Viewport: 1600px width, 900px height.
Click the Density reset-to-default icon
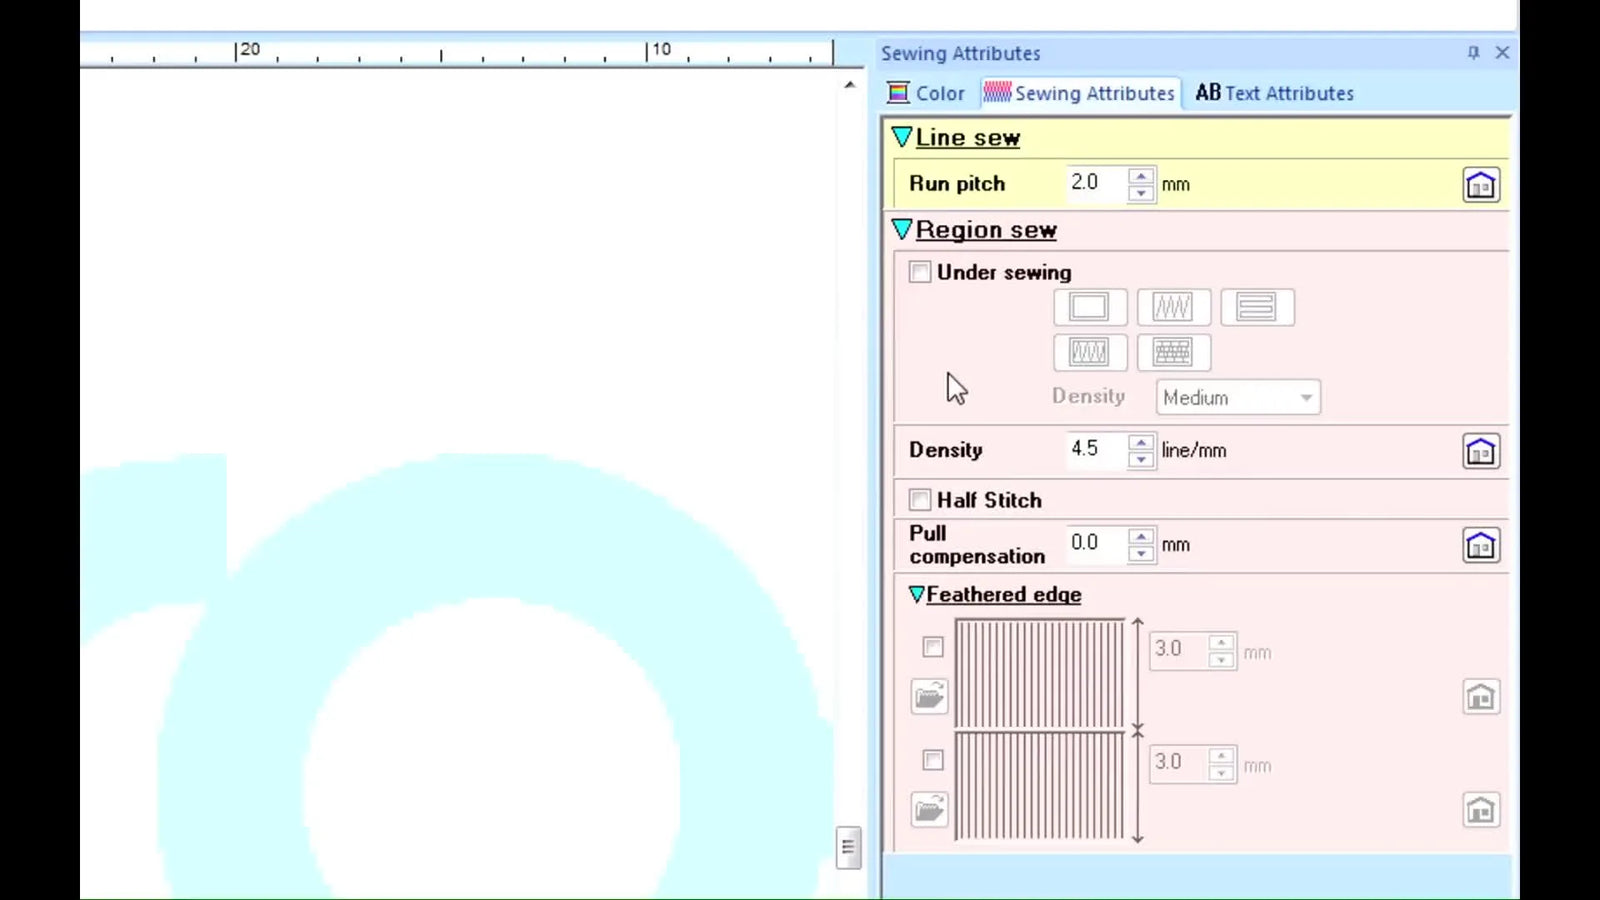pos(1480,451)
